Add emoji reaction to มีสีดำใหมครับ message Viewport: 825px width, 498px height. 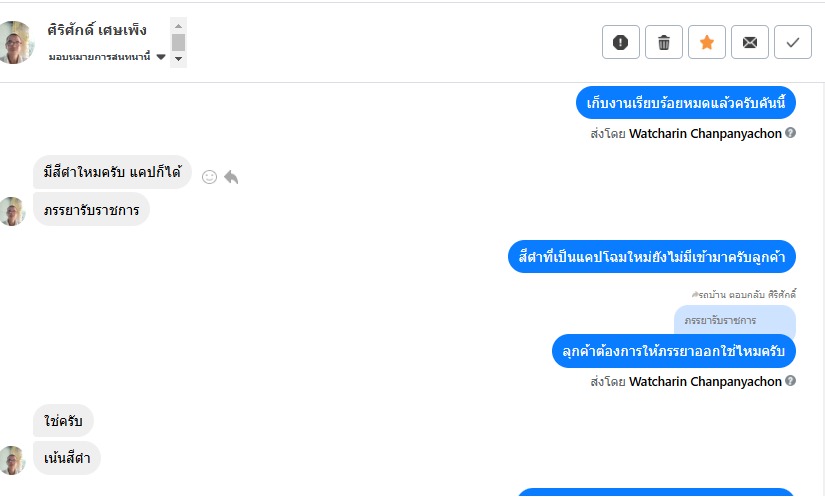209,177
